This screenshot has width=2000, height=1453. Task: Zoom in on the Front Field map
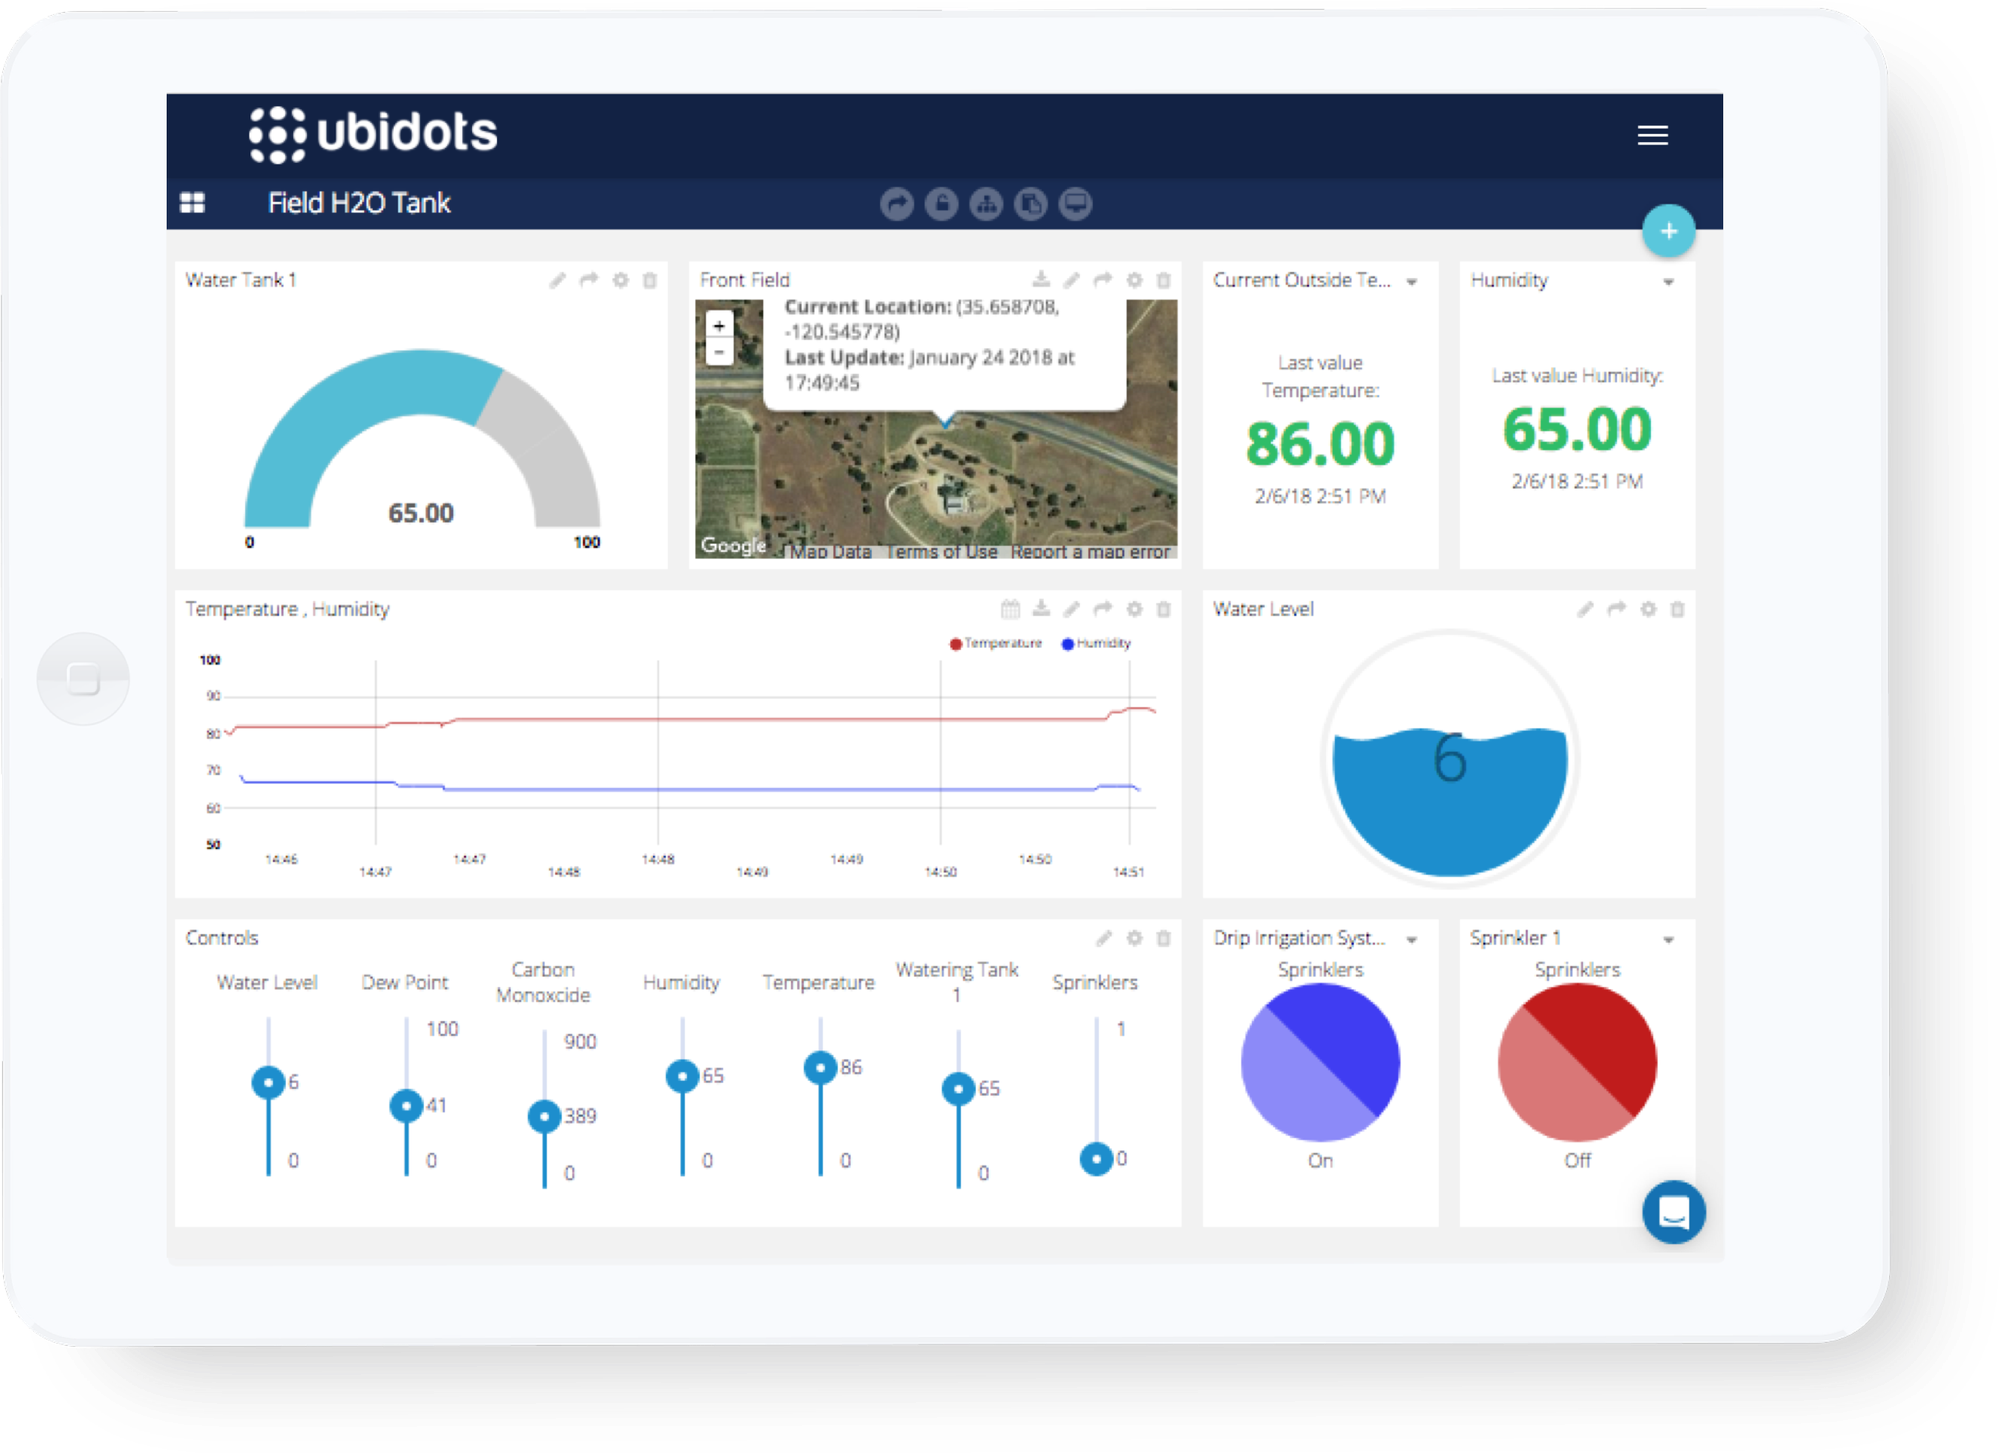(719, 326)
